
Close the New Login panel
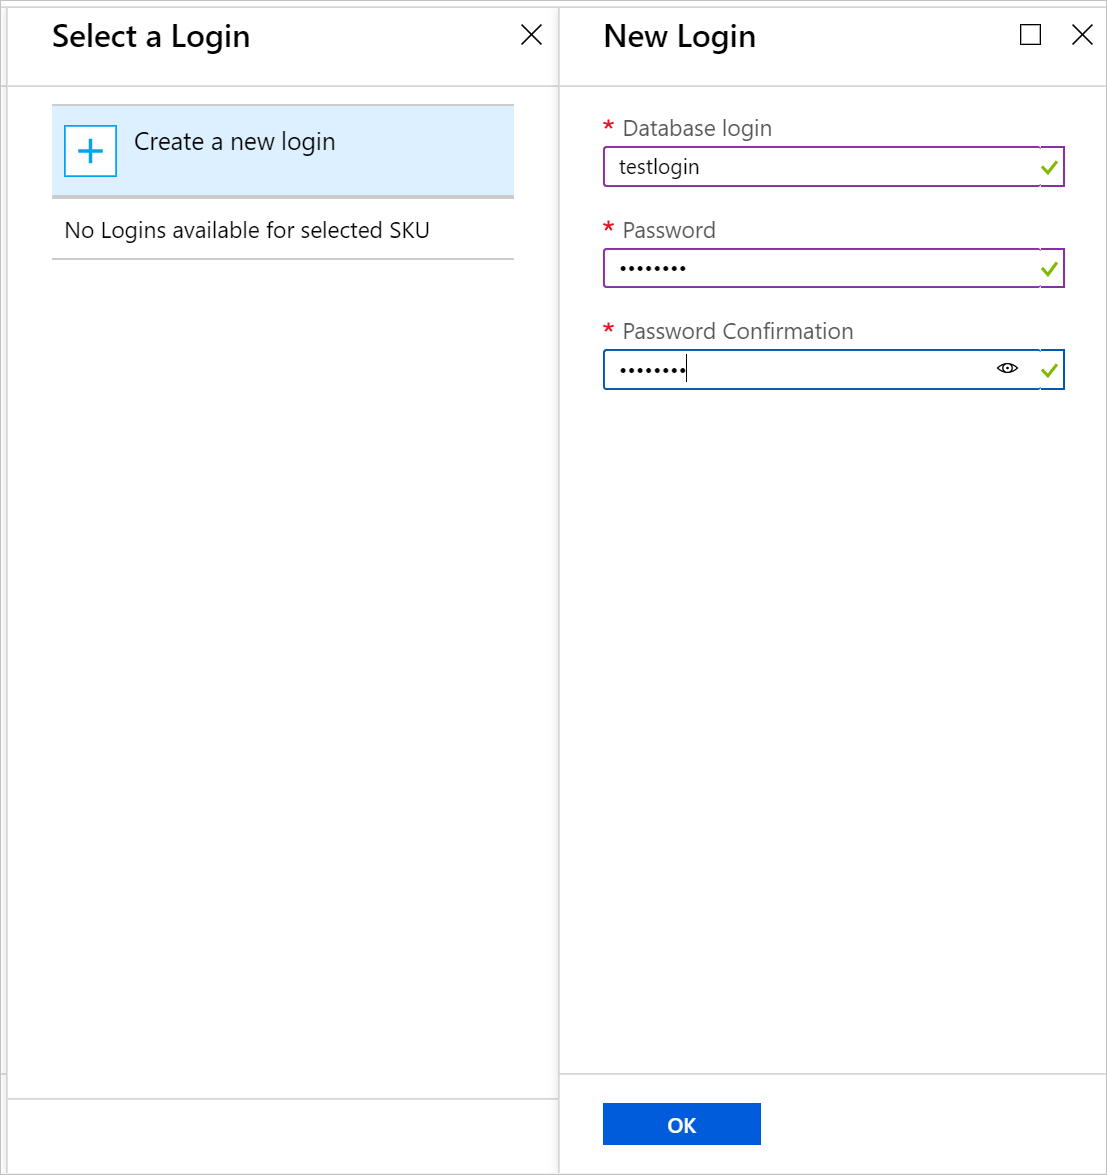(x=1082, y=34)
